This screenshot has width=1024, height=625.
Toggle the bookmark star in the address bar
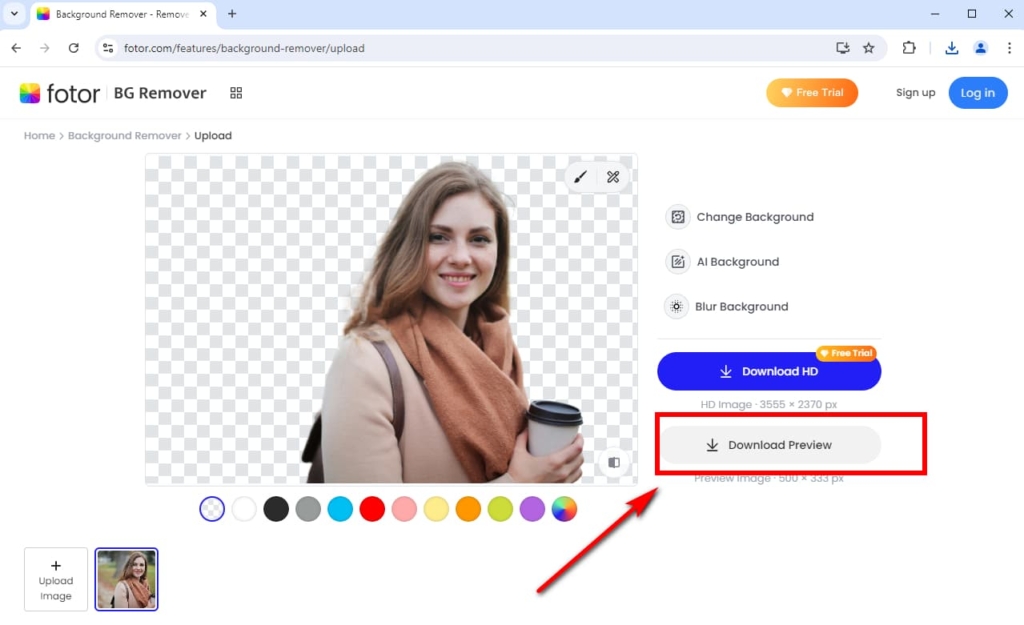coord(869,47)
